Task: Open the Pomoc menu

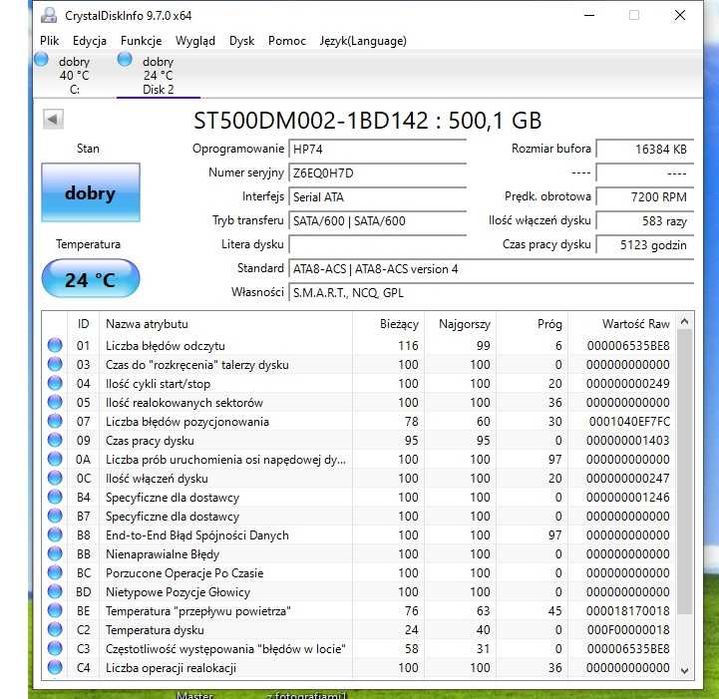Action: pyautogui.click(x=287, y=41)
